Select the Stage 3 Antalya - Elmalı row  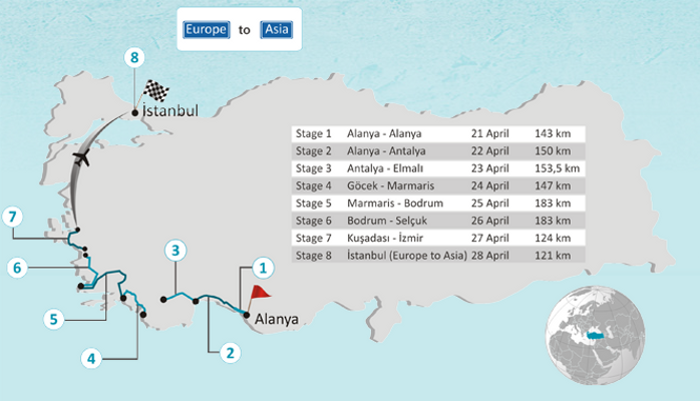click(438, 168)
